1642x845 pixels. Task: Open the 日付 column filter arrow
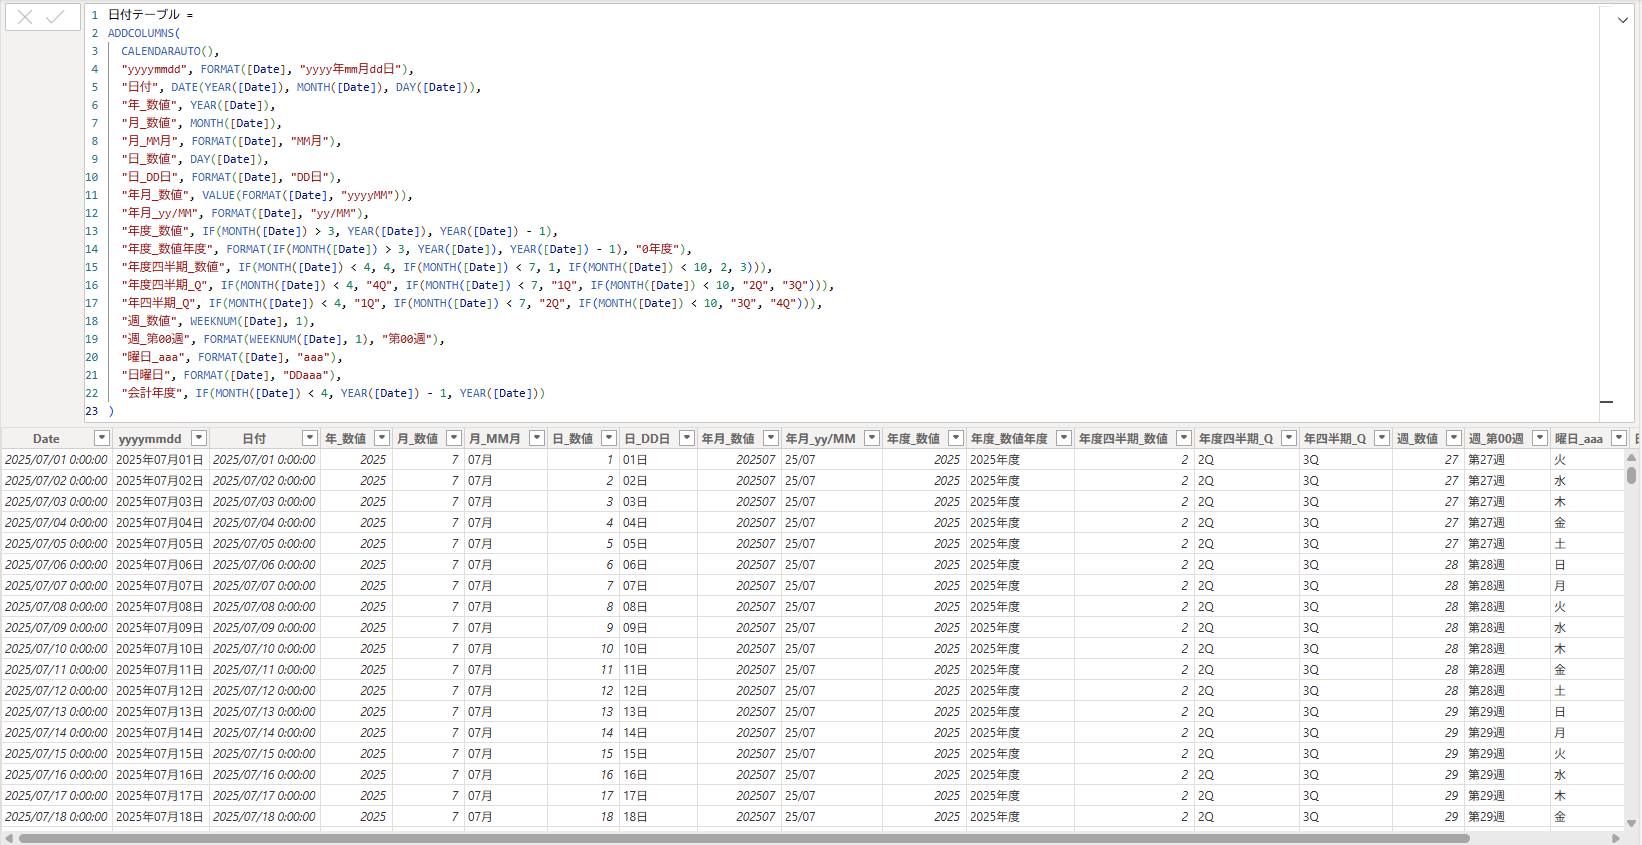coord(309,438)
